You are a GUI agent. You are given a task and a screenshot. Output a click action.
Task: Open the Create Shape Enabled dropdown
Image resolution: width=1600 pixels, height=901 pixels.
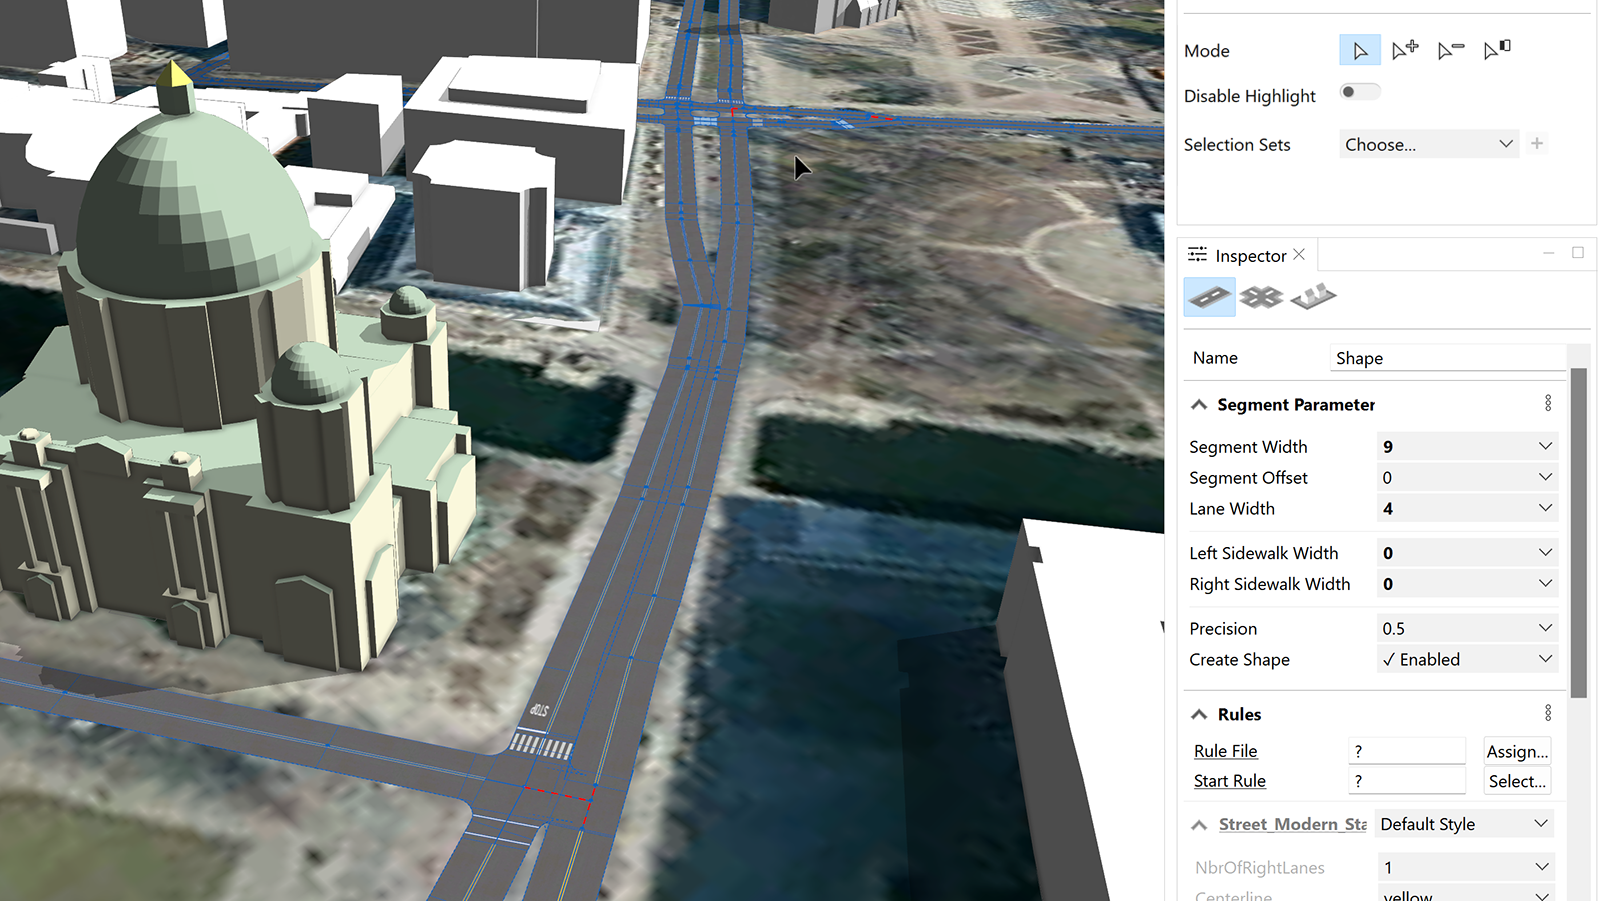pos(1467,659)
